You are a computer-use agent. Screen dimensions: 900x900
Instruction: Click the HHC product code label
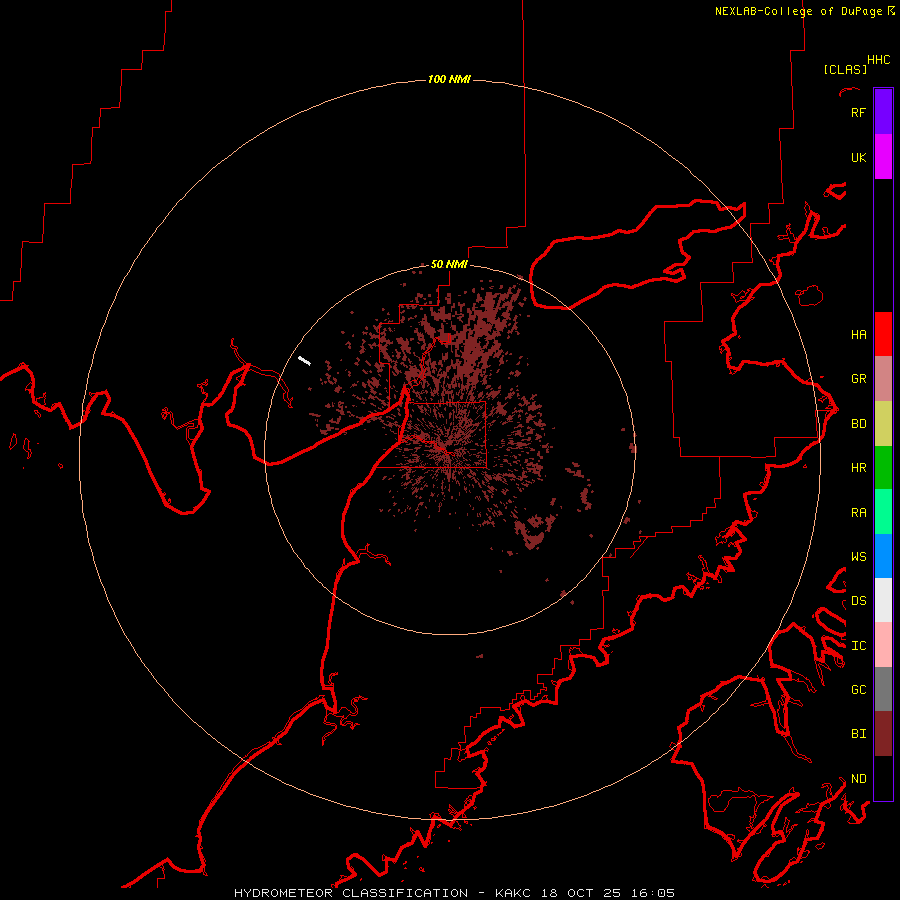[878, 60]
